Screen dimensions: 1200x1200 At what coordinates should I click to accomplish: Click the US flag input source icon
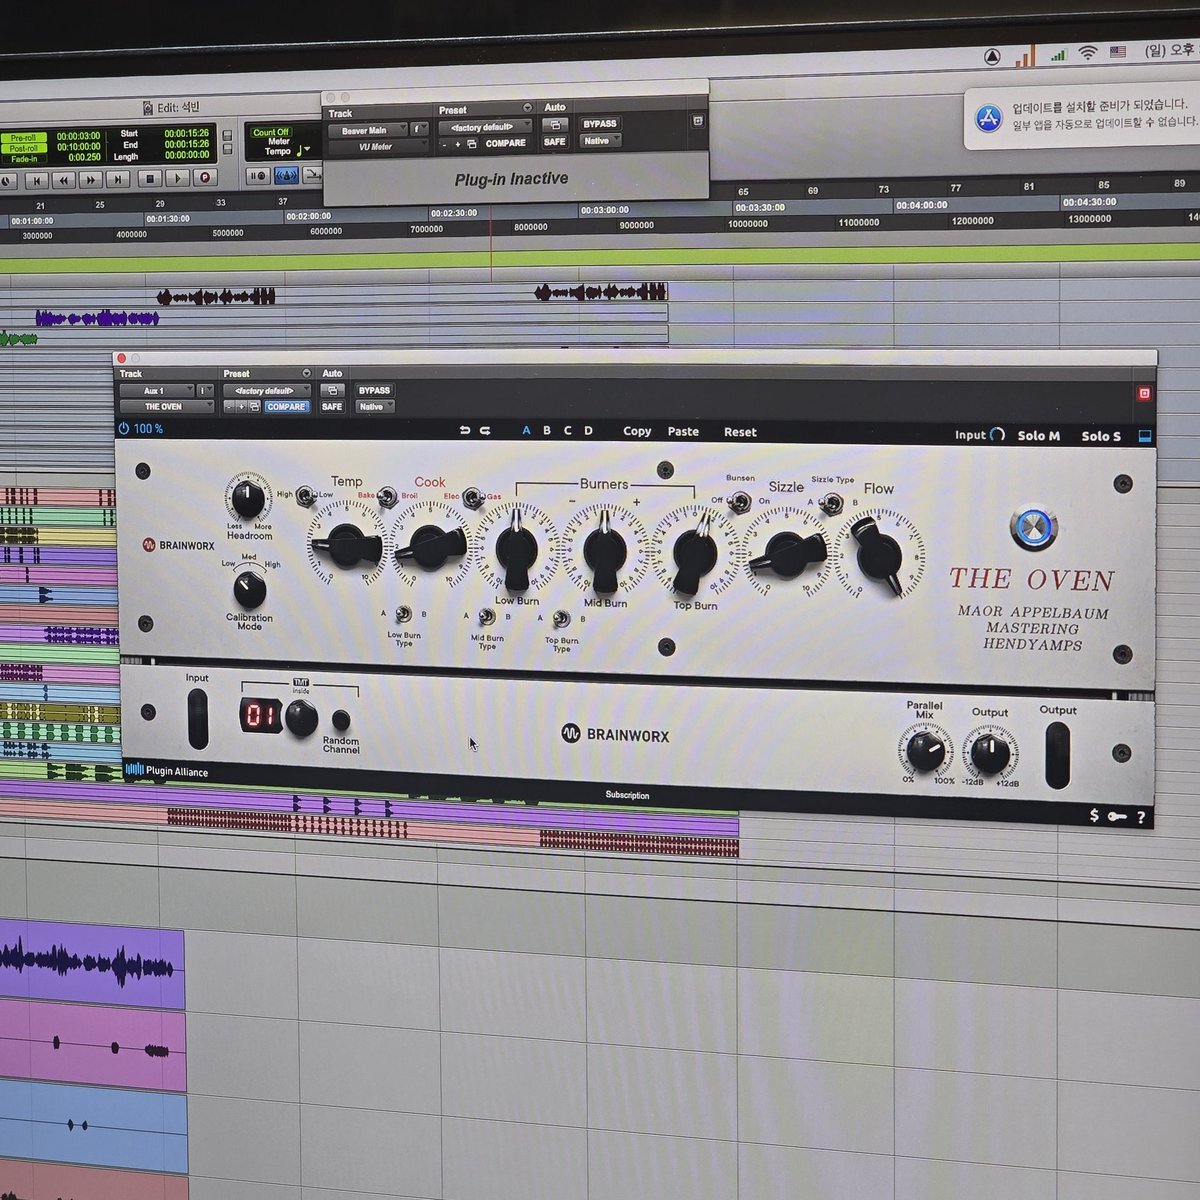[1119, 51]
